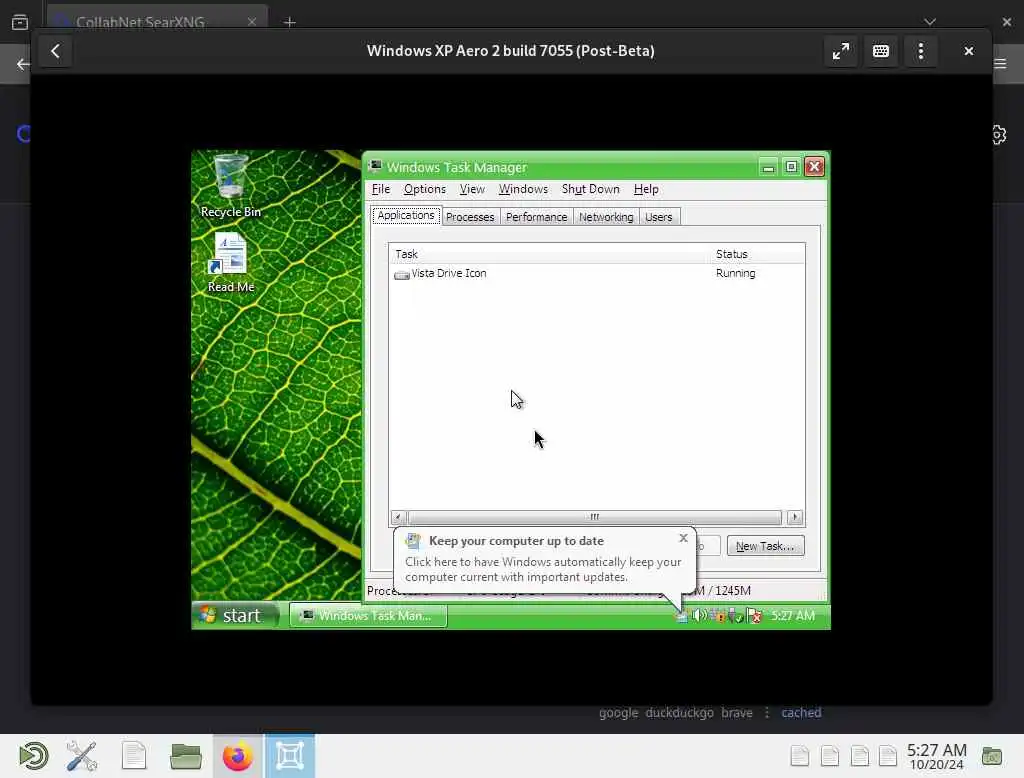Close the update balloon notification
Screen dimensions: 1024x778
[x=683, y=538]
